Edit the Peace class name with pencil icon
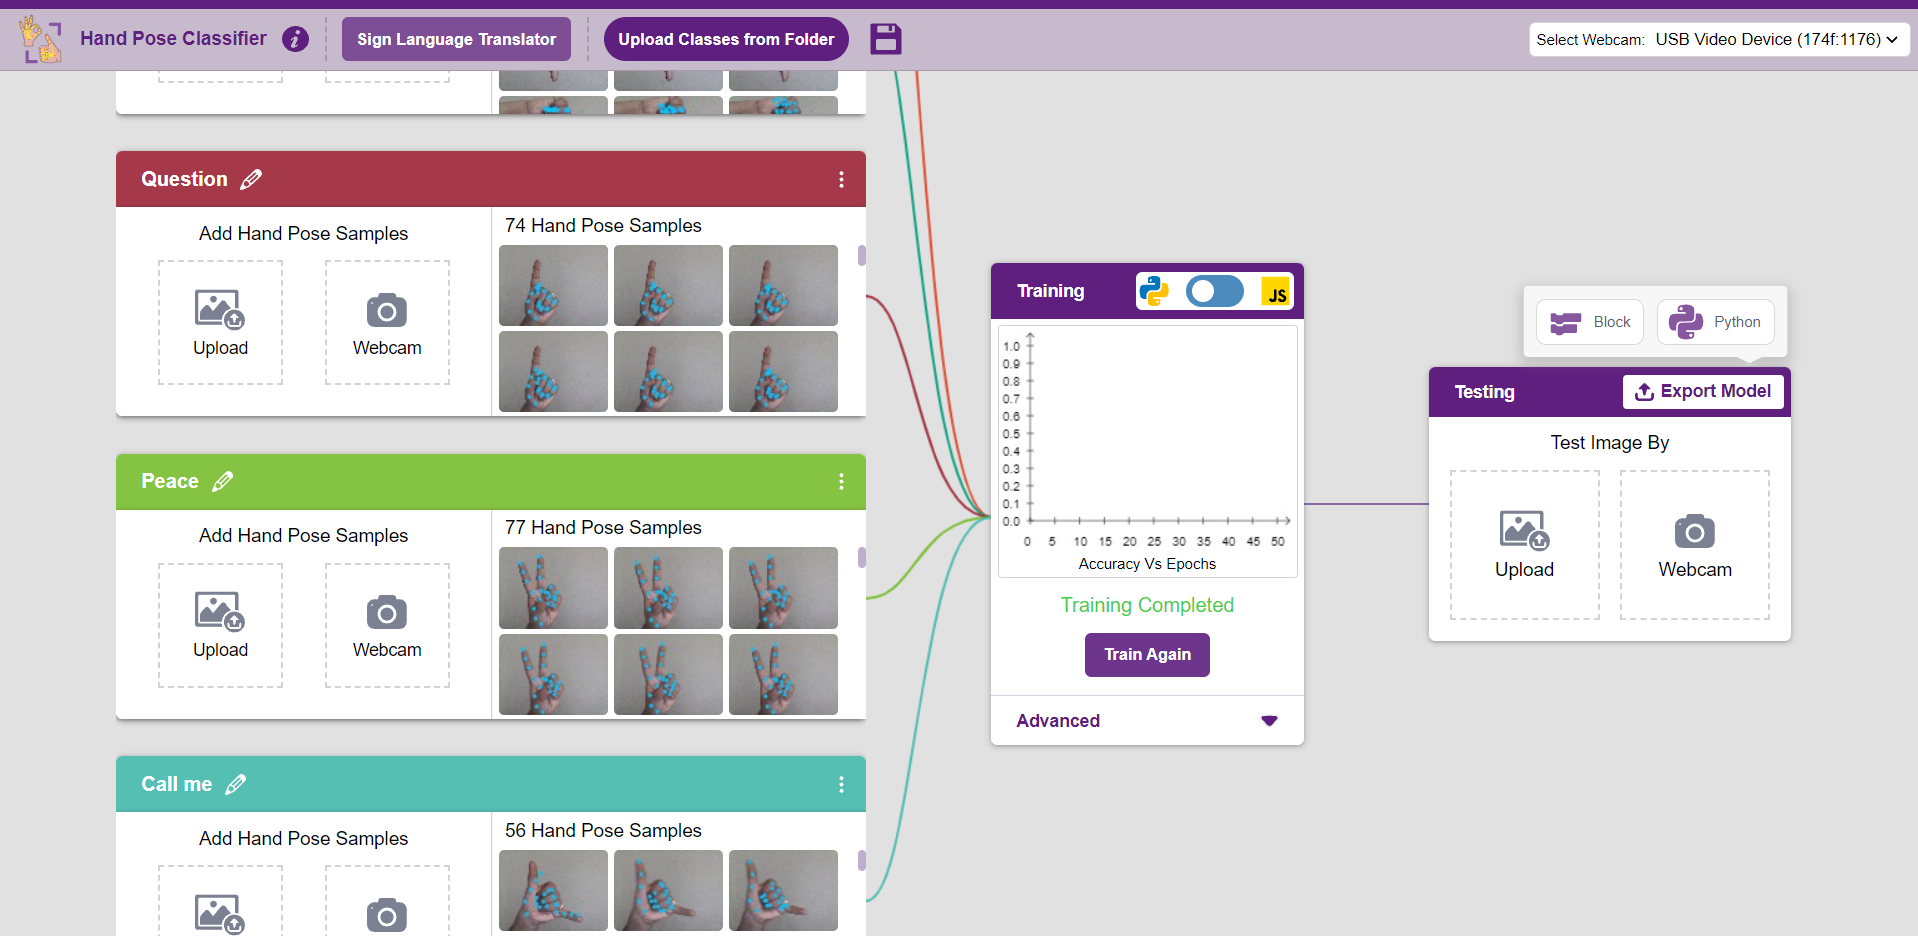Image resolution: width=1918 pixels, height=936 pixels. pos(222,481)
